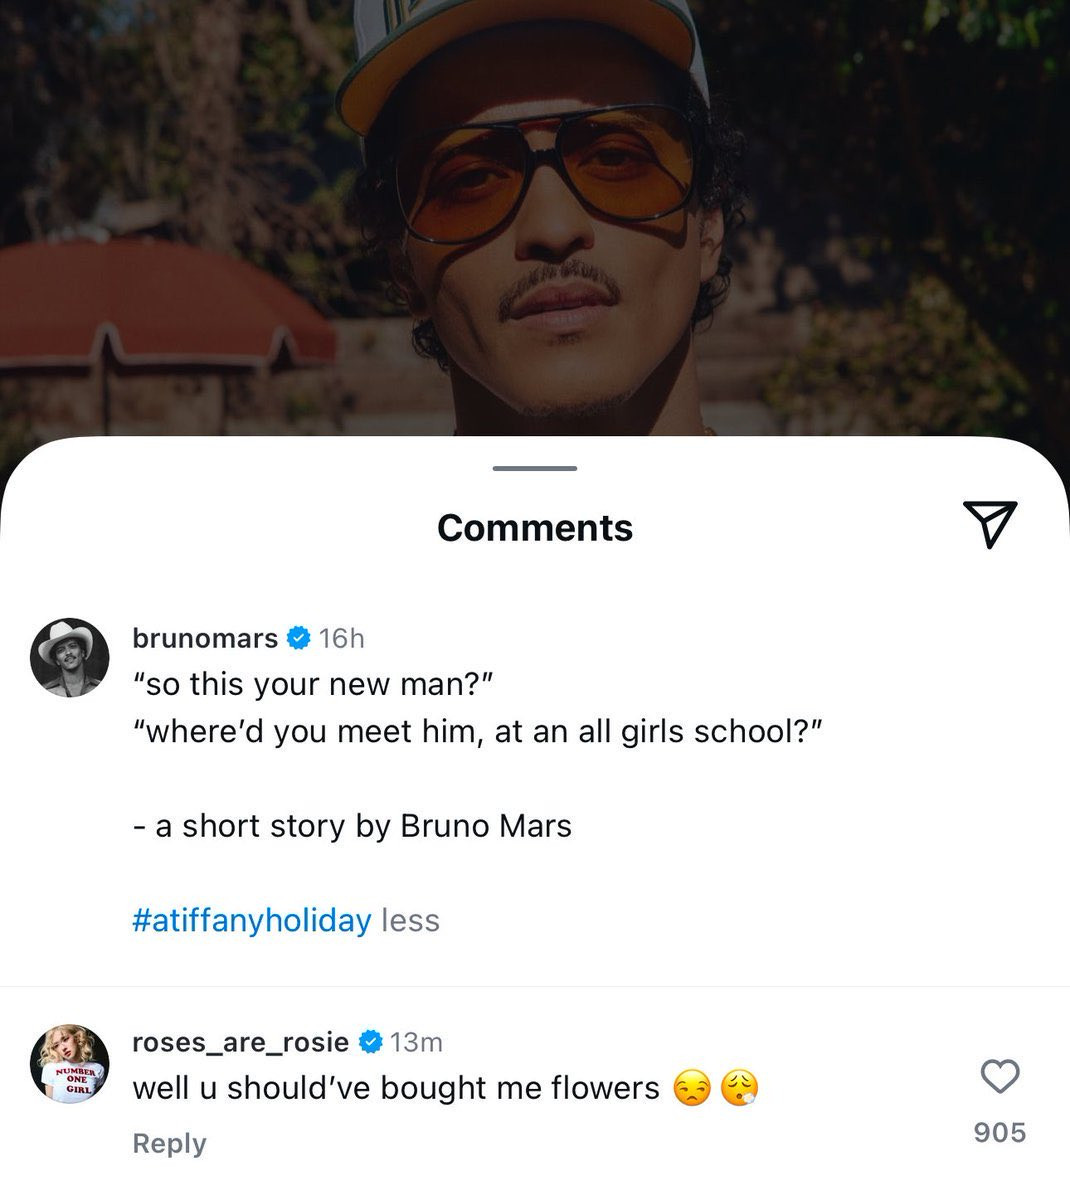View the 905 likes on the comment

tap(999, 1132)
